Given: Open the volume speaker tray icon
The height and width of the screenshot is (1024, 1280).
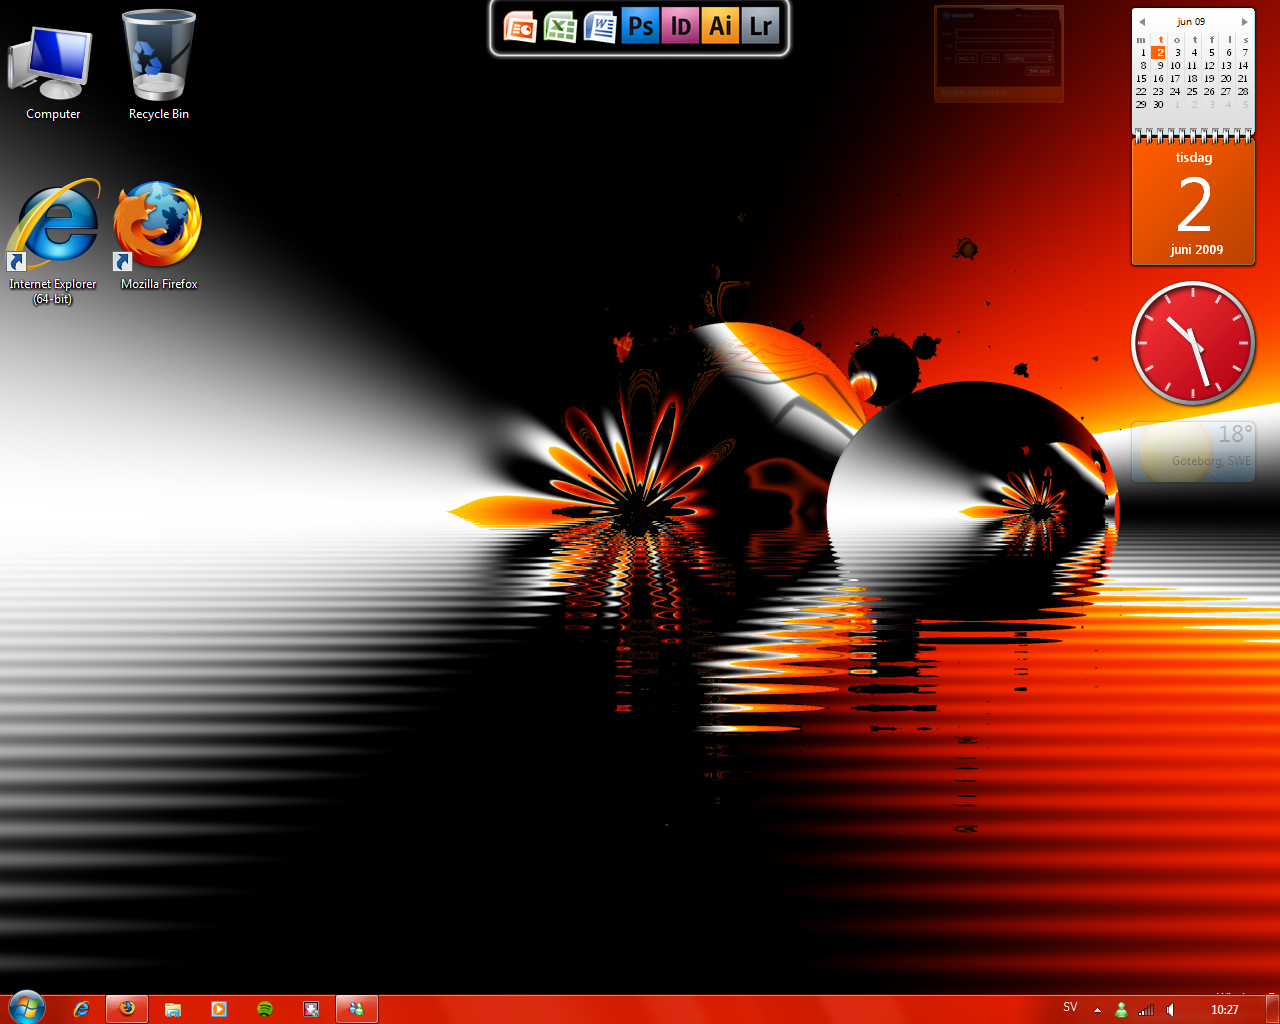Looking at the screenshot, I should 1170,1010.
